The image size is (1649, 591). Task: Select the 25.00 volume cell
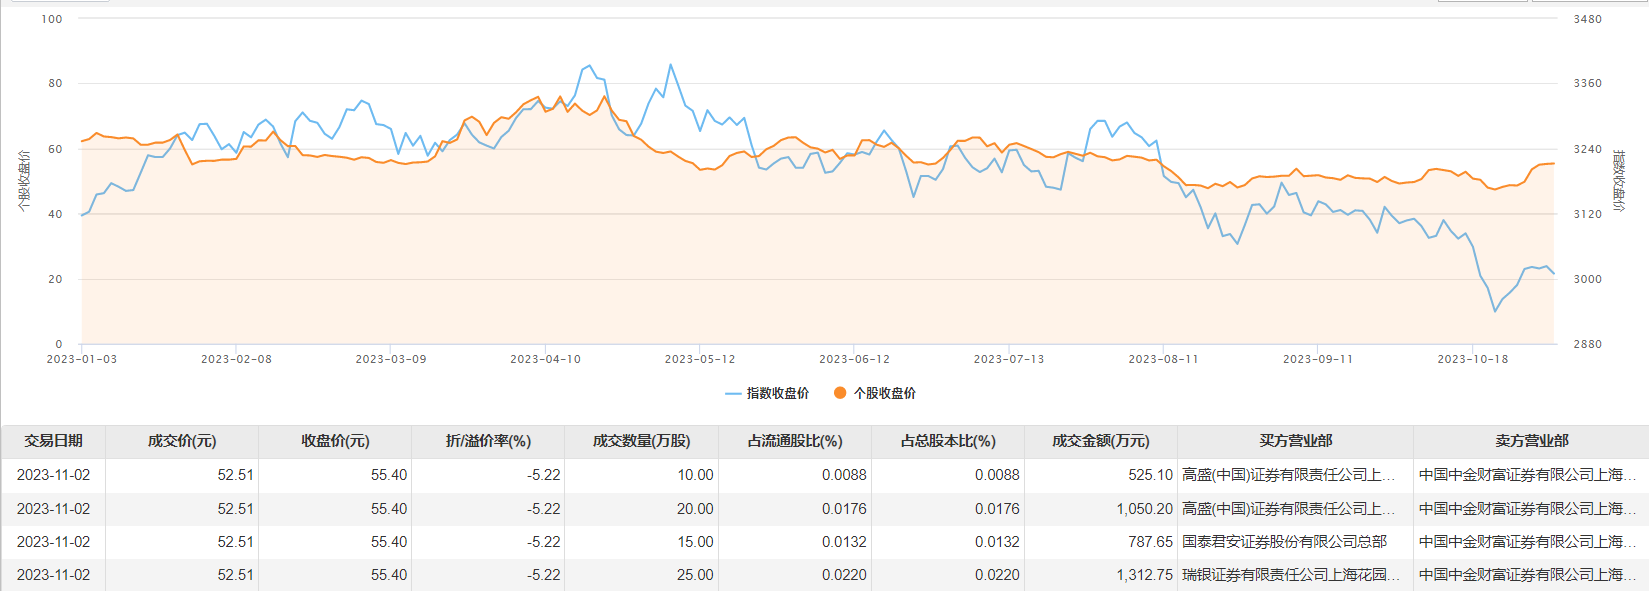pos(694,575)
